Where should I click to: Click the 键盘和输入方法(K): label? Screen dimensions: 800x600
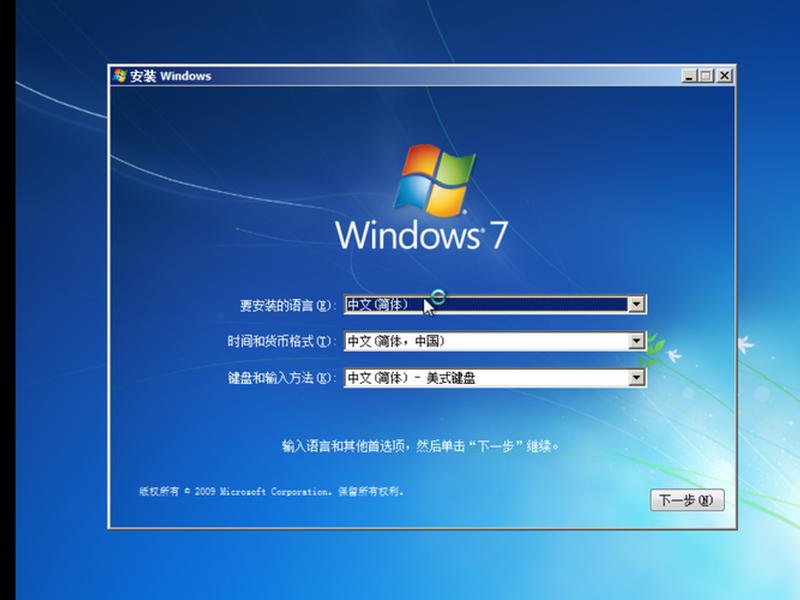(282, 378)
